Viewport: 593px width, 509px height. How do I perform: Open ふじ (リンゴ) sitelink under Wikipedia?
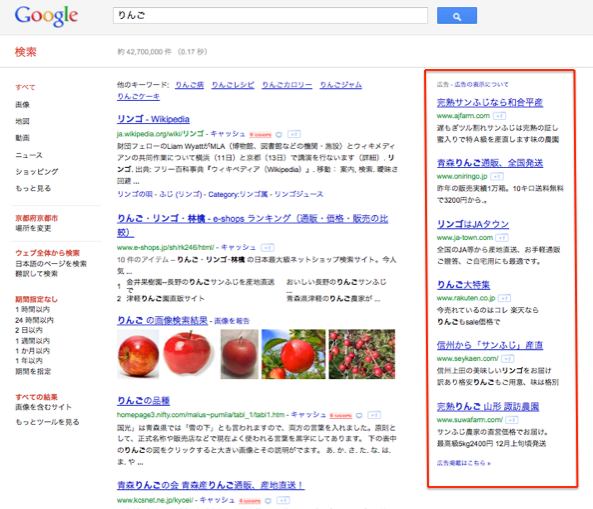point(181,194)
